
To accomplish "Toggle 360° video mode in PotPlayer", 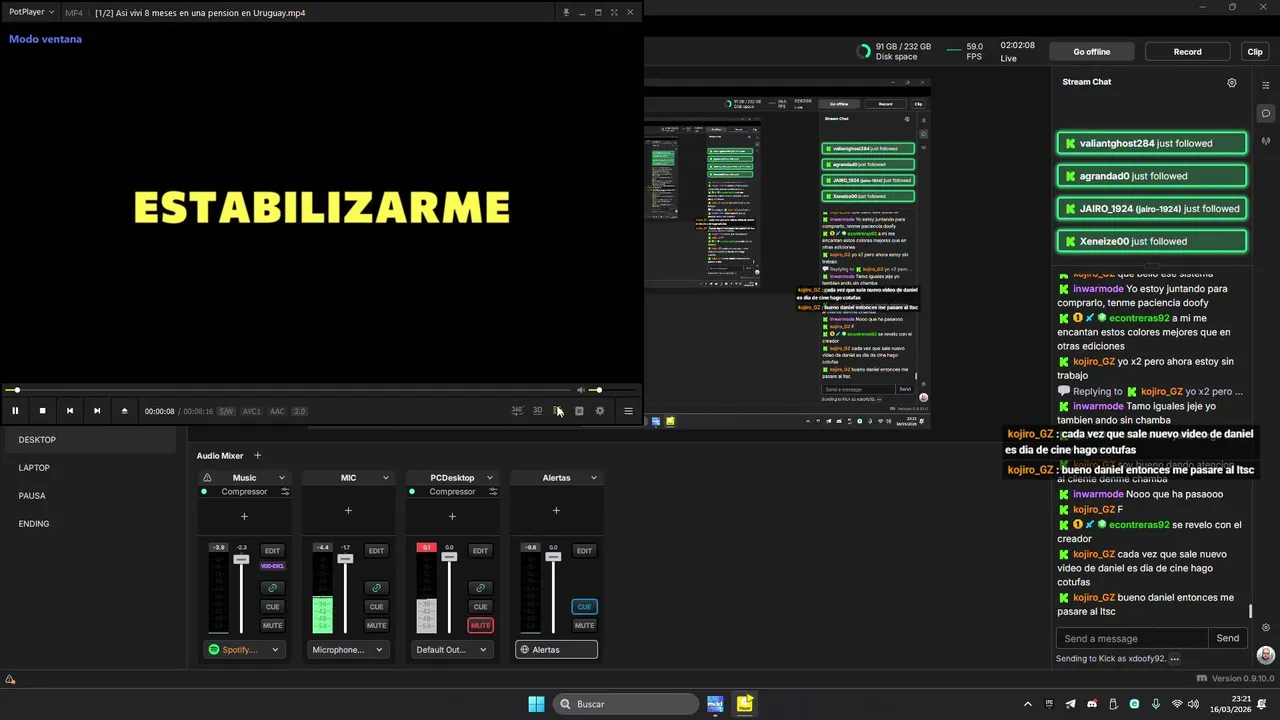I will click(x=517, y=411).
